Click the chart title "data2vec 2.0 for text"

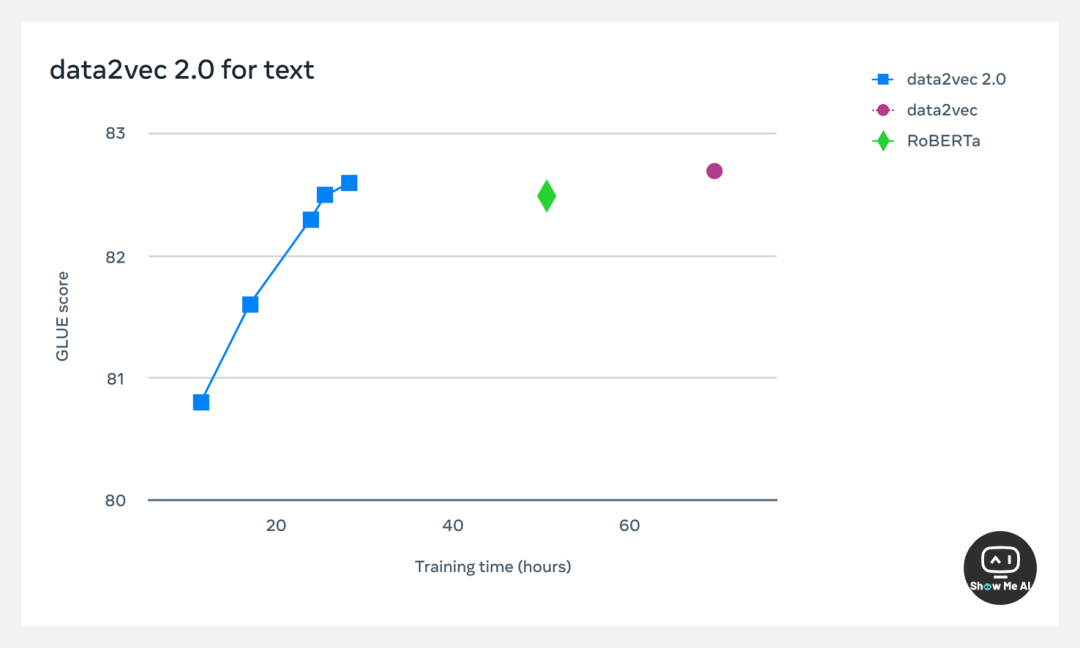(182, 70)
